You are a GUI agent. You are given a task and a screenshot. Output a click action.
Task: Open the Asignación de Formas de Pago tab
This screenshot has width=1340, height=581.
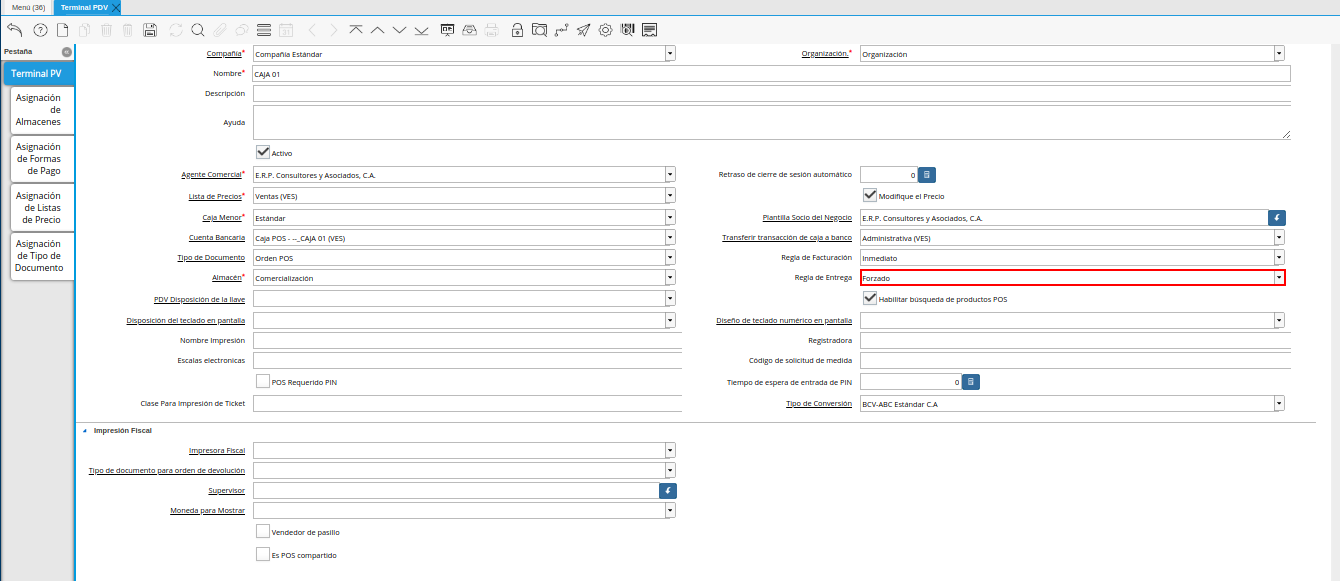tap(39, 159)
